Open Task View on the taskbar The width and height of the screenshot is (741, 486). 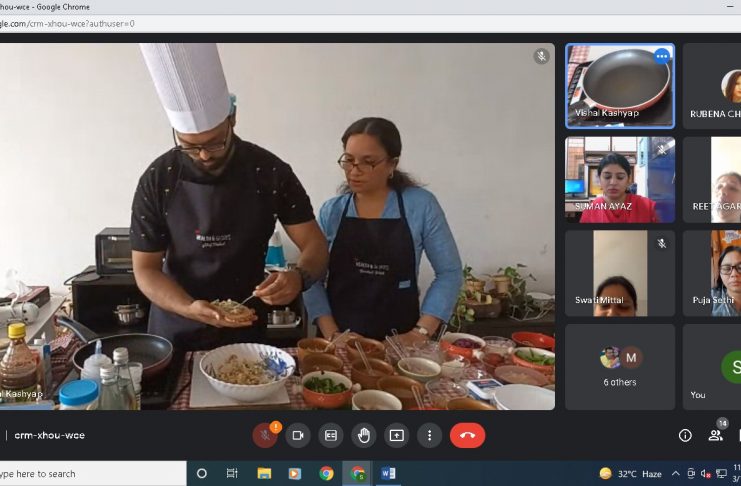pos(232,474)
